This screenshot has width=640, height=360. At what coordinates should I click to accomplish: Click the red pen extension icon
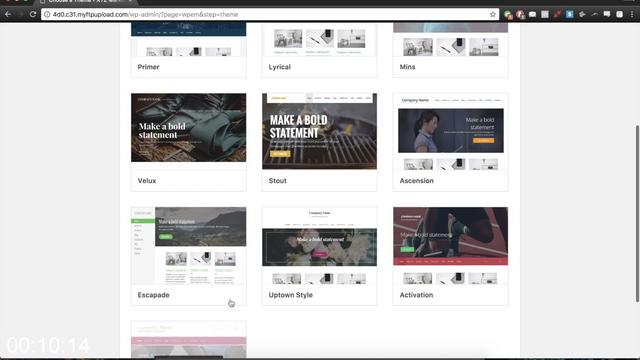pos(557,14)
